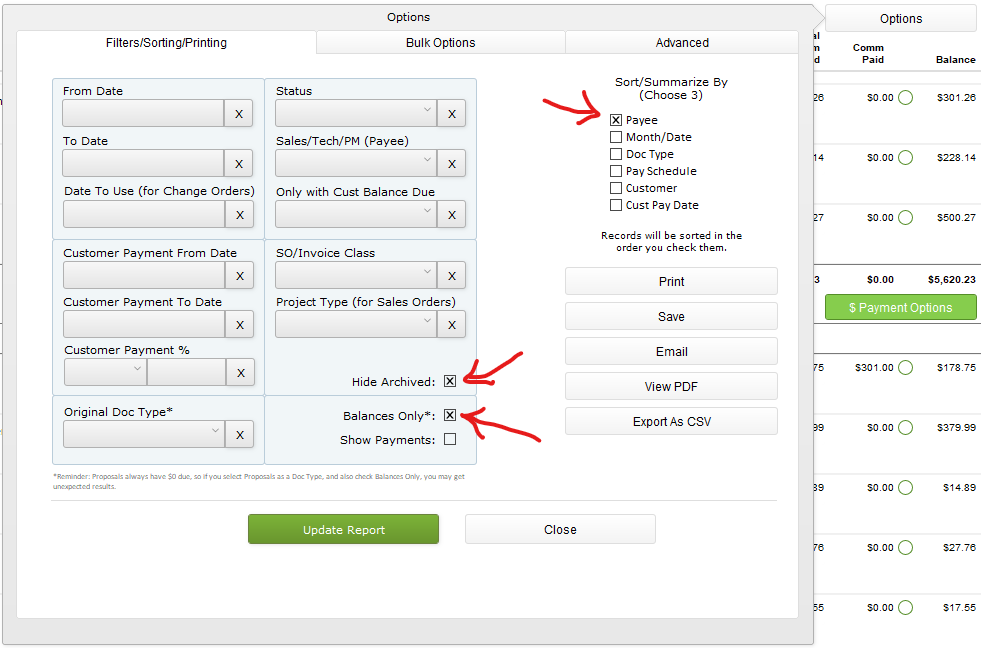Clear Original Doc Type with X
The width and height of the screenshot is (981, 648).
click(x=238, y=434)
